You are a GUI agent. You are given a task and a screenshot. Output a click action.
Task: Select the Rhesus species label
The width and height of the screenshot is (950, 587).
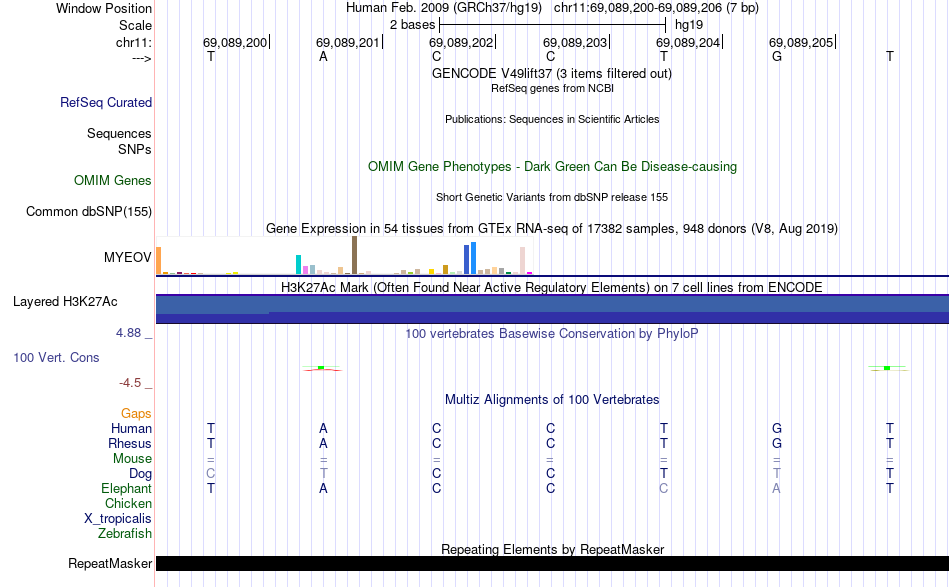pyautogui.click(x=130, y=443)
